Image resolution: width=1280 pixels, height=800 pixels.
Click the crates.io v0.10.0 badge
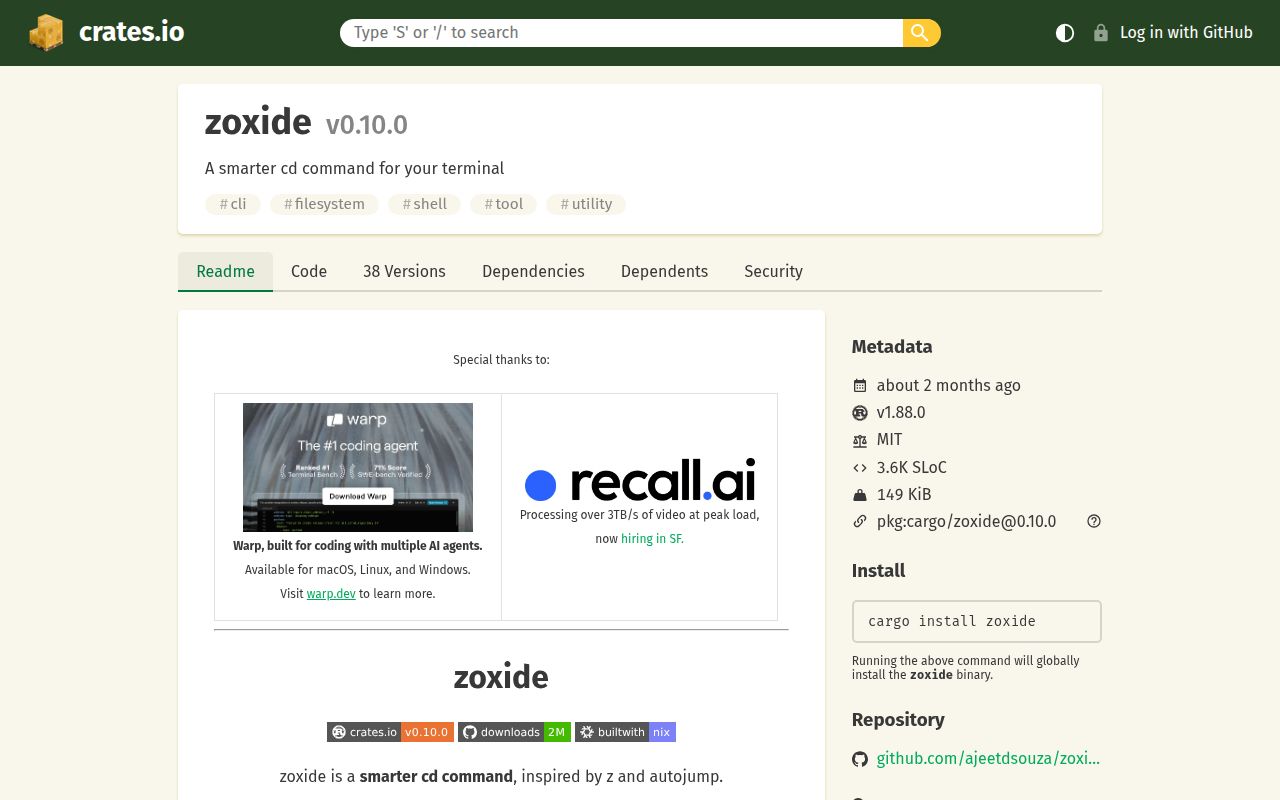390,732
